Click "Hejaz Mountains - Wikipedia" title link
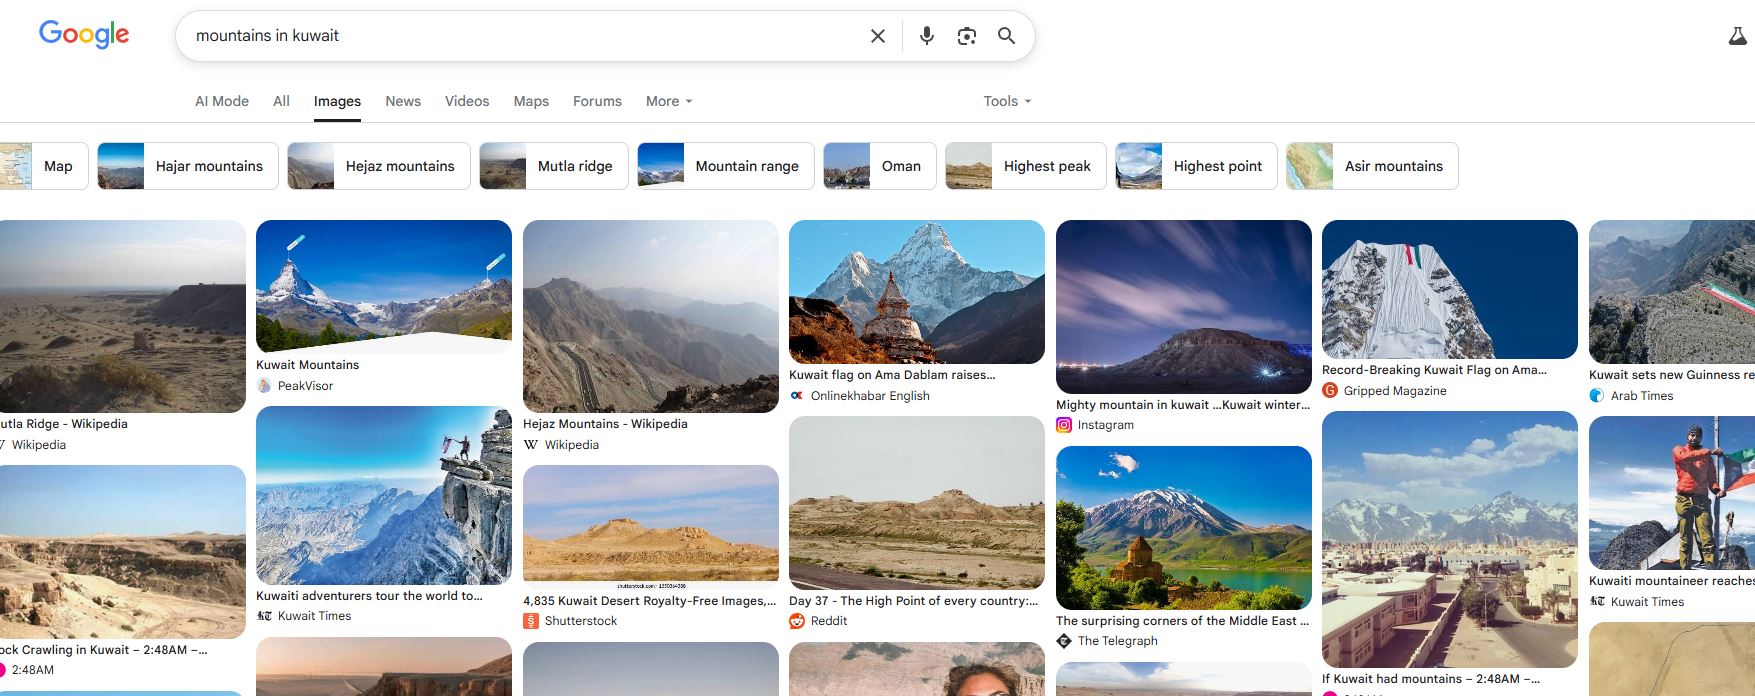 click(605, 424)
